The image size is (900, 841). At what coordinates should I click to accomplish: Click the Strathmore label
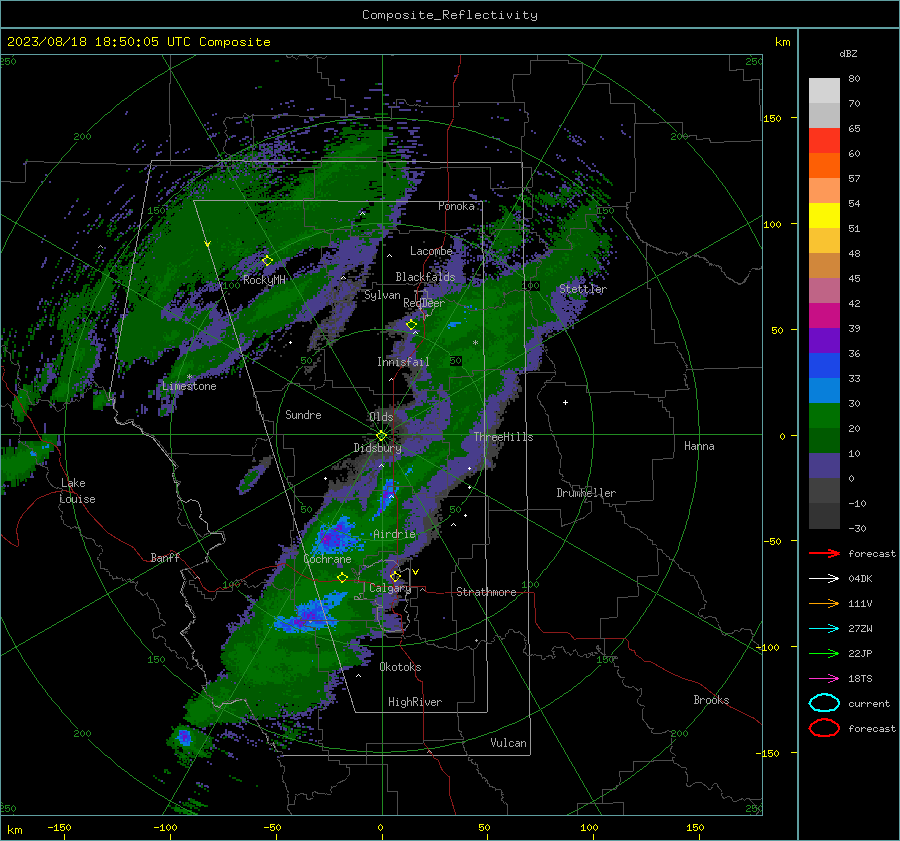coord(486,592)
